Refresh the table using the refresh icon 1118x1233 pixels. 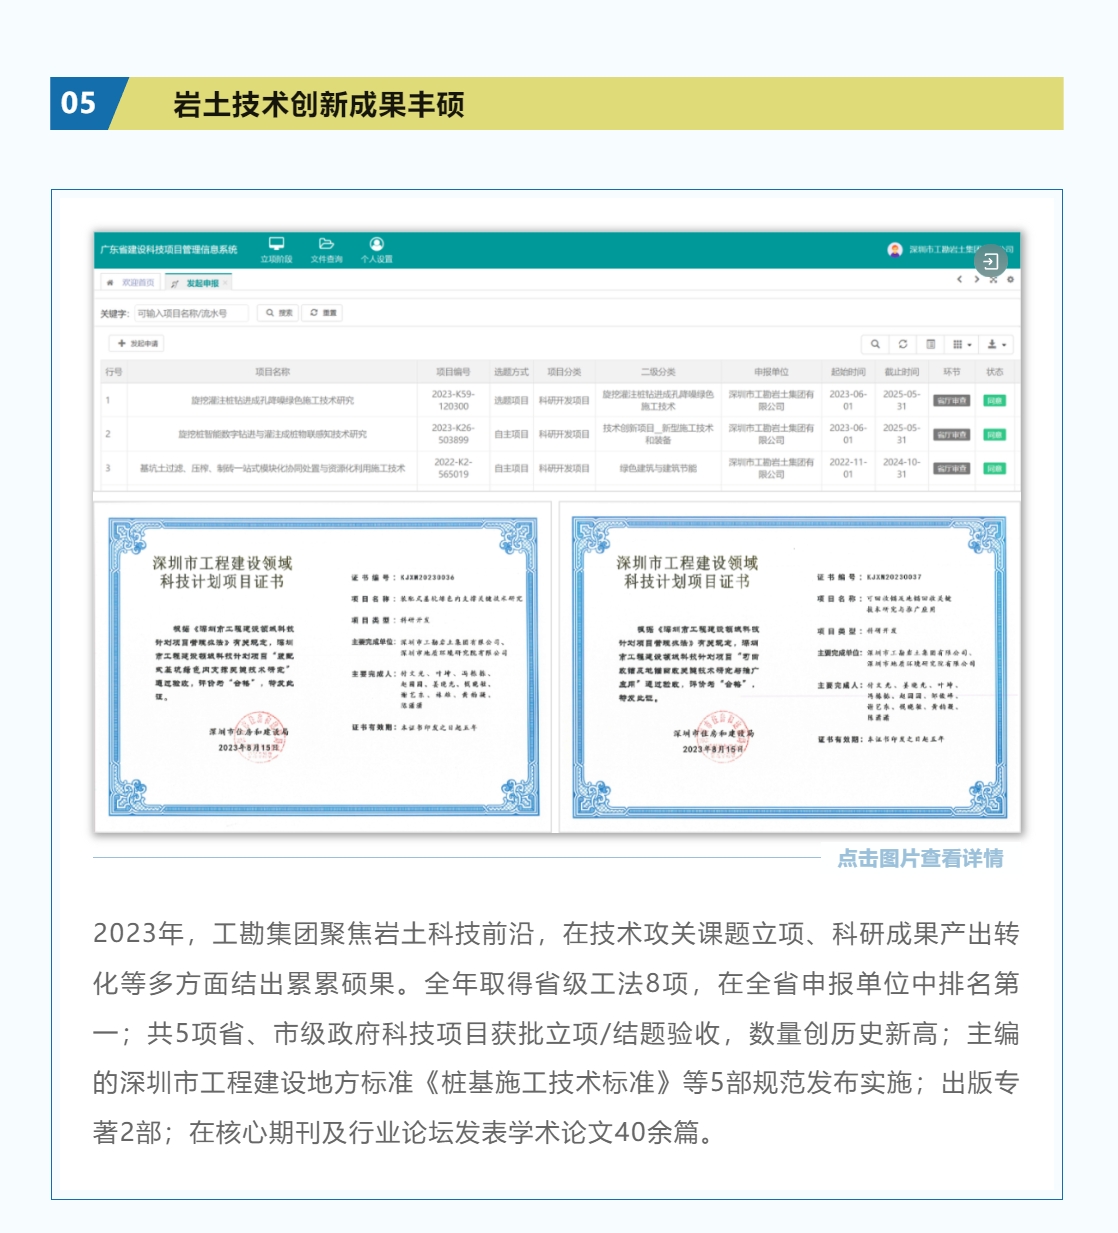pos(903,344)
